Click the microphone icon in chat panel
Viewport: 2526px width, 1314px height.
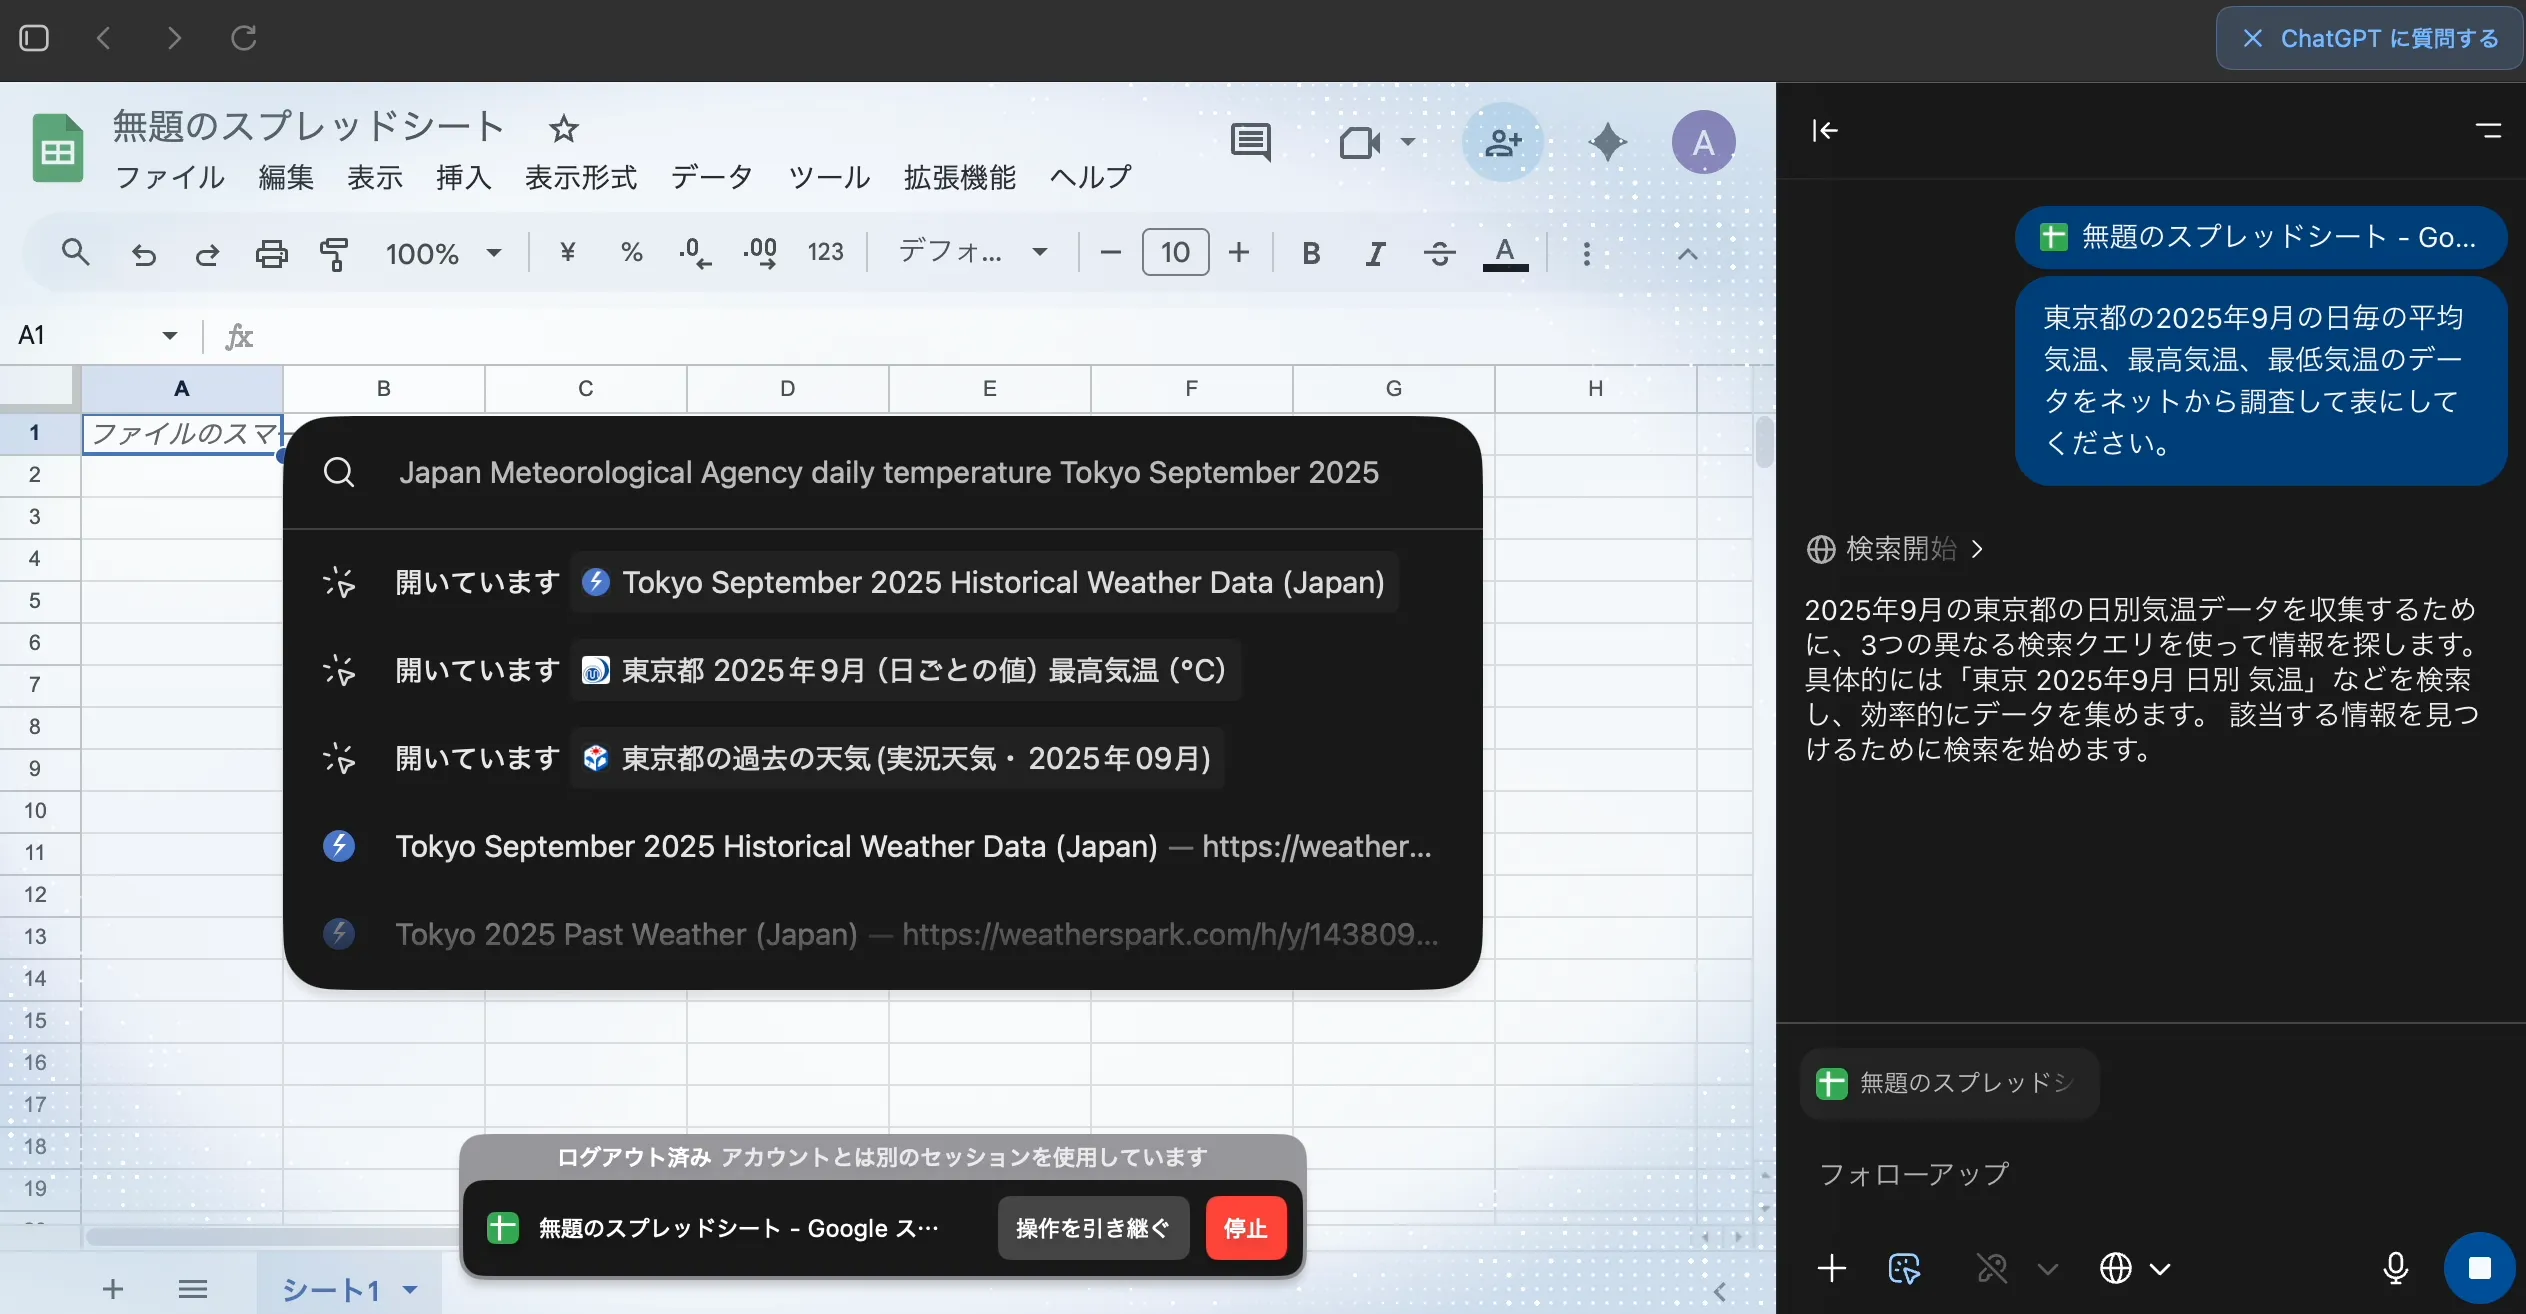pos(2395,1268)
